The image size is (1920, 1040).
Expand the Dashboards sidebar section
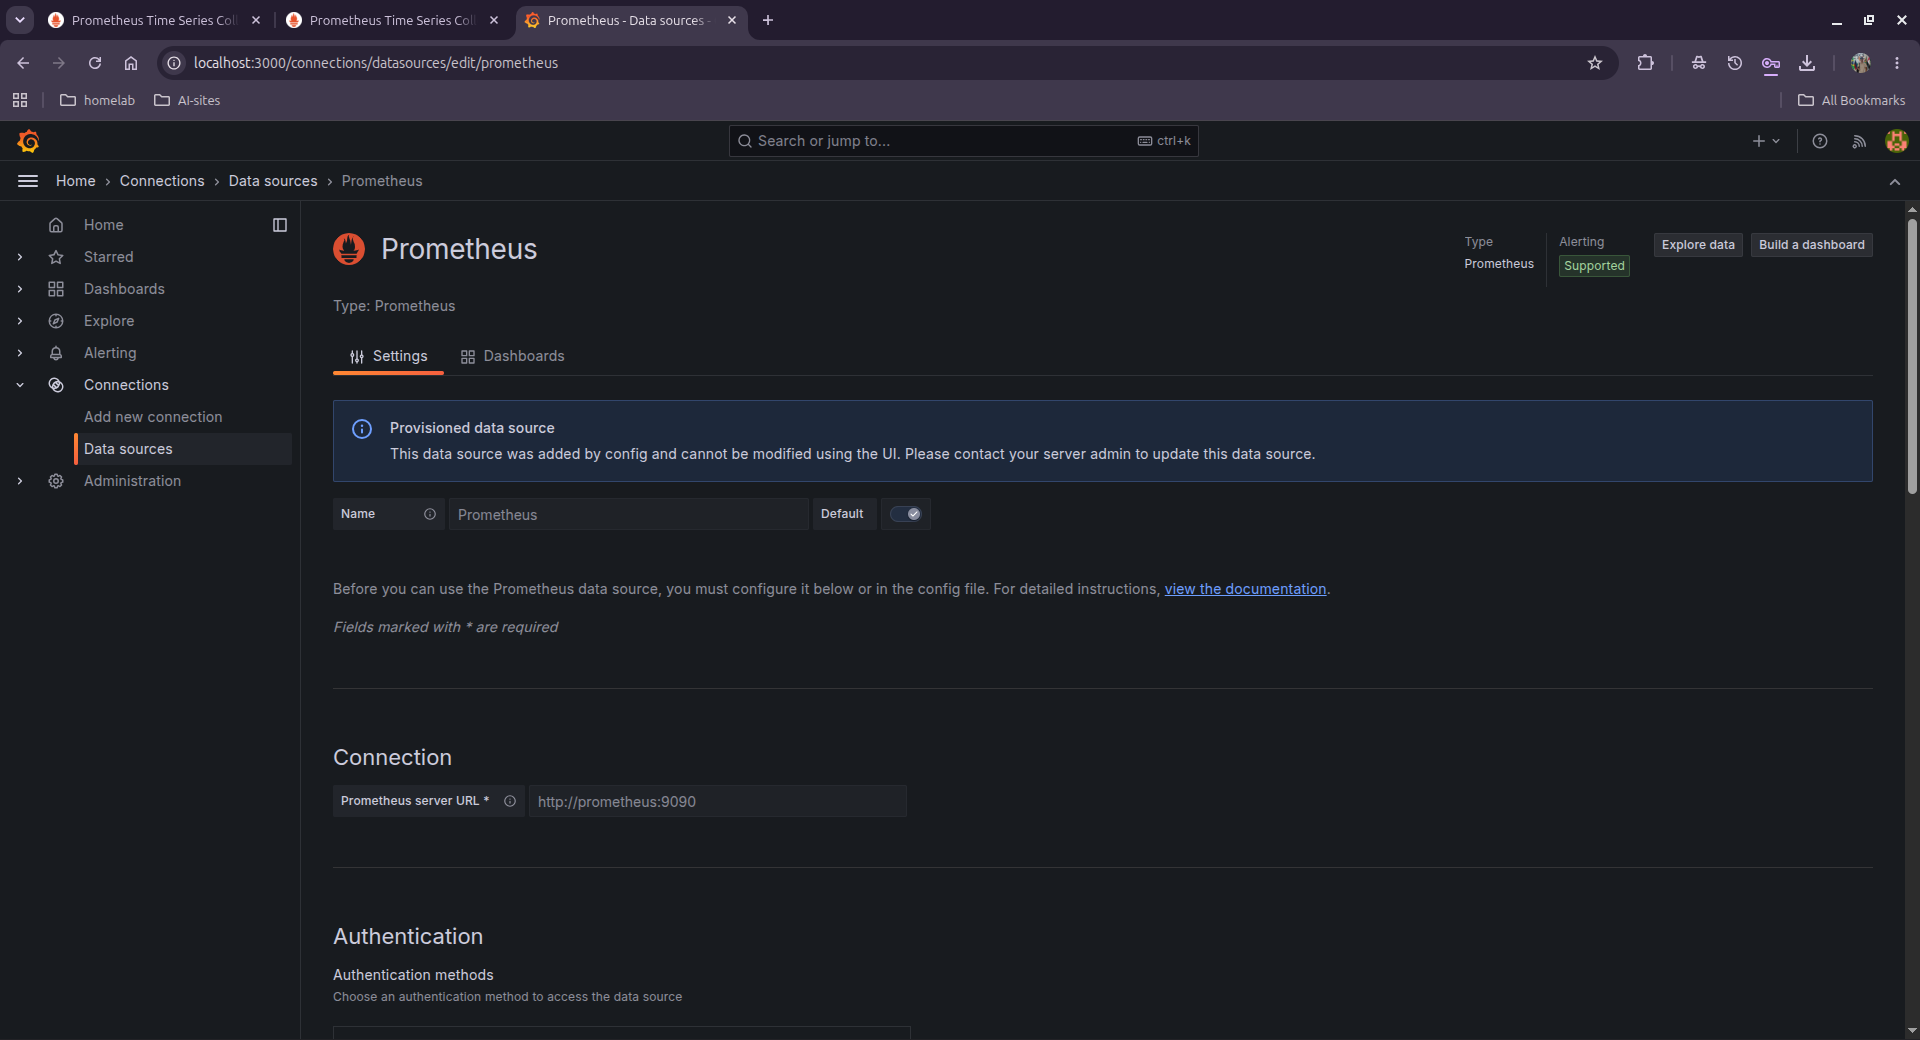pyautogui.click(x=20, y=289)
